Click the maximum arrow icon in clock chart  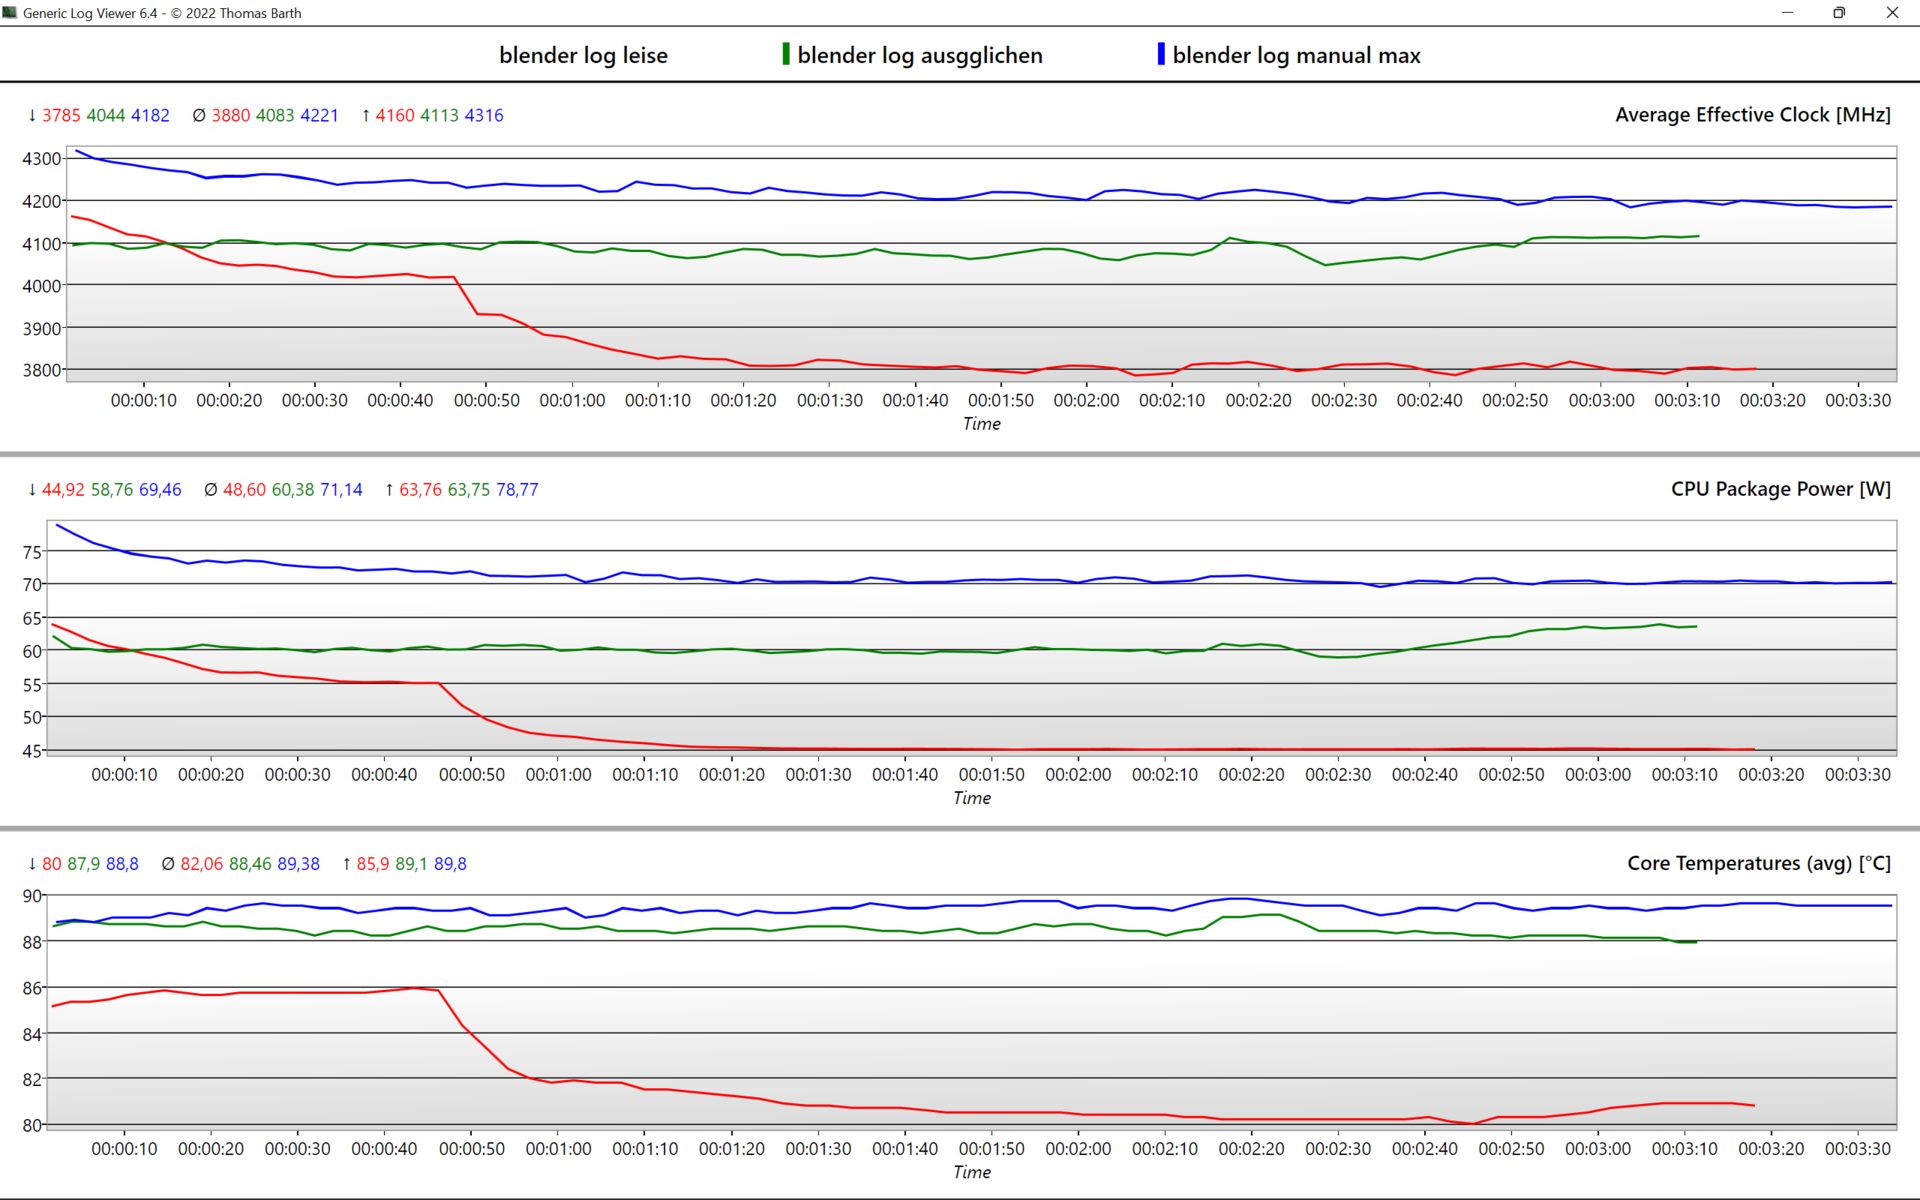click(x=366, y=116)
